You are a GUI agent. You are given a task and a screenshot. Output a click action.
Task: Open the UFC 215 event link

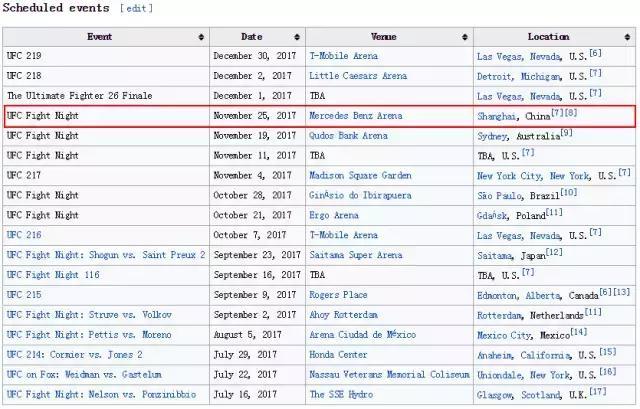[x=24, y=295]
